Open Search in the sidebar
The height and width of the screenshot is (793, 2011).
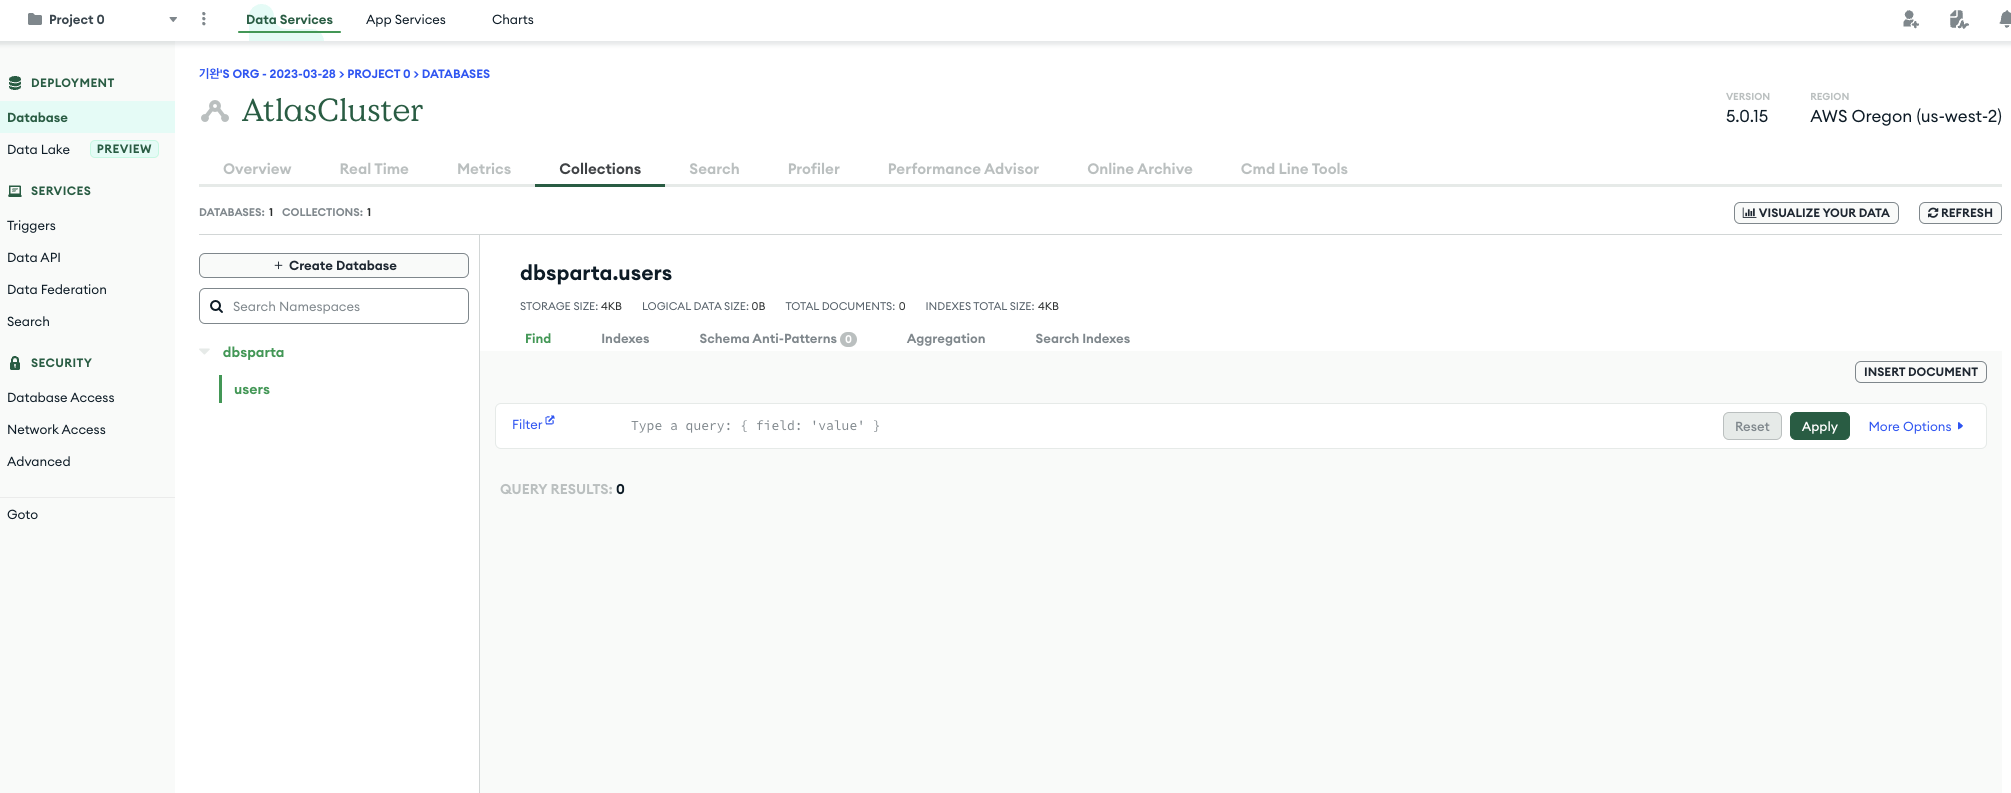(28, 322)
